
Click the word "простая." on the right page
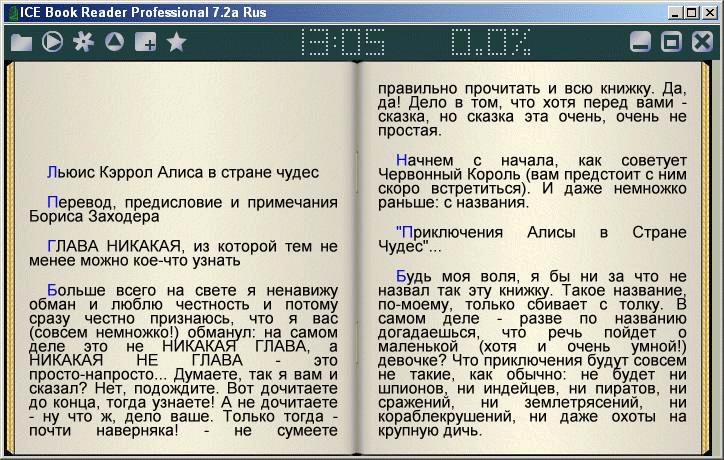(x=410, y=131)
